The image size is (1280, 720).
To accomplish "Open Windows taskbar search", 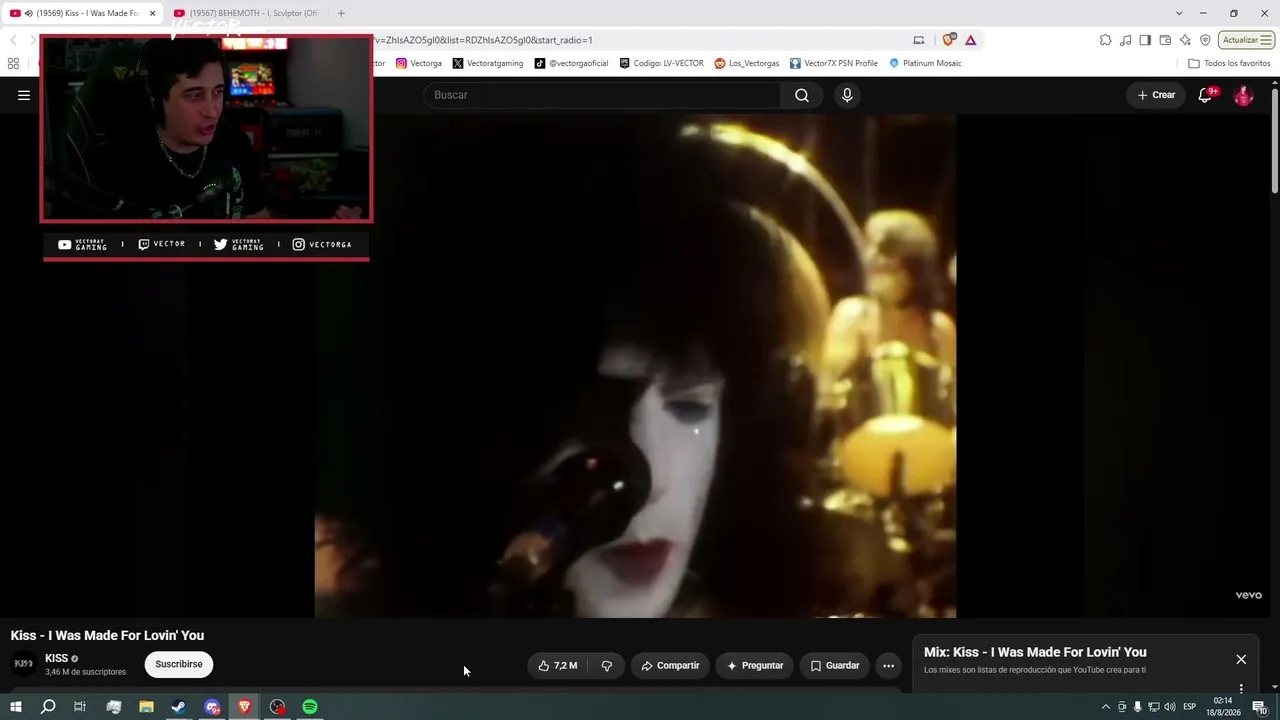I will [48, 707].
